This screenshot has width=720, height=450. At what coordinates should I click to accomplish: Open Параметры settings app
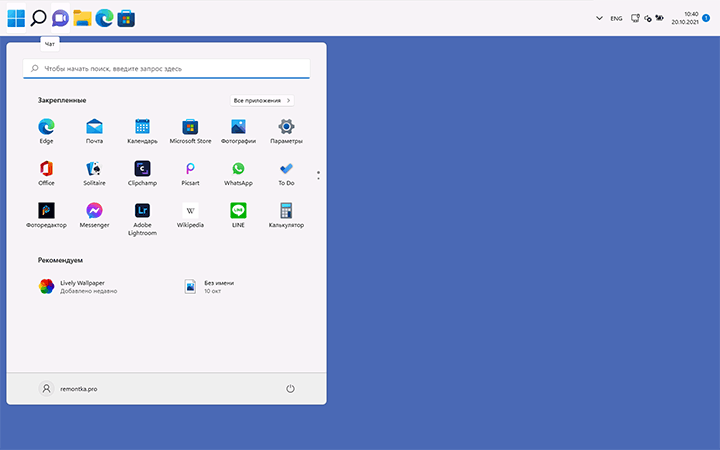pyautogui.click(x=286, y=131)
